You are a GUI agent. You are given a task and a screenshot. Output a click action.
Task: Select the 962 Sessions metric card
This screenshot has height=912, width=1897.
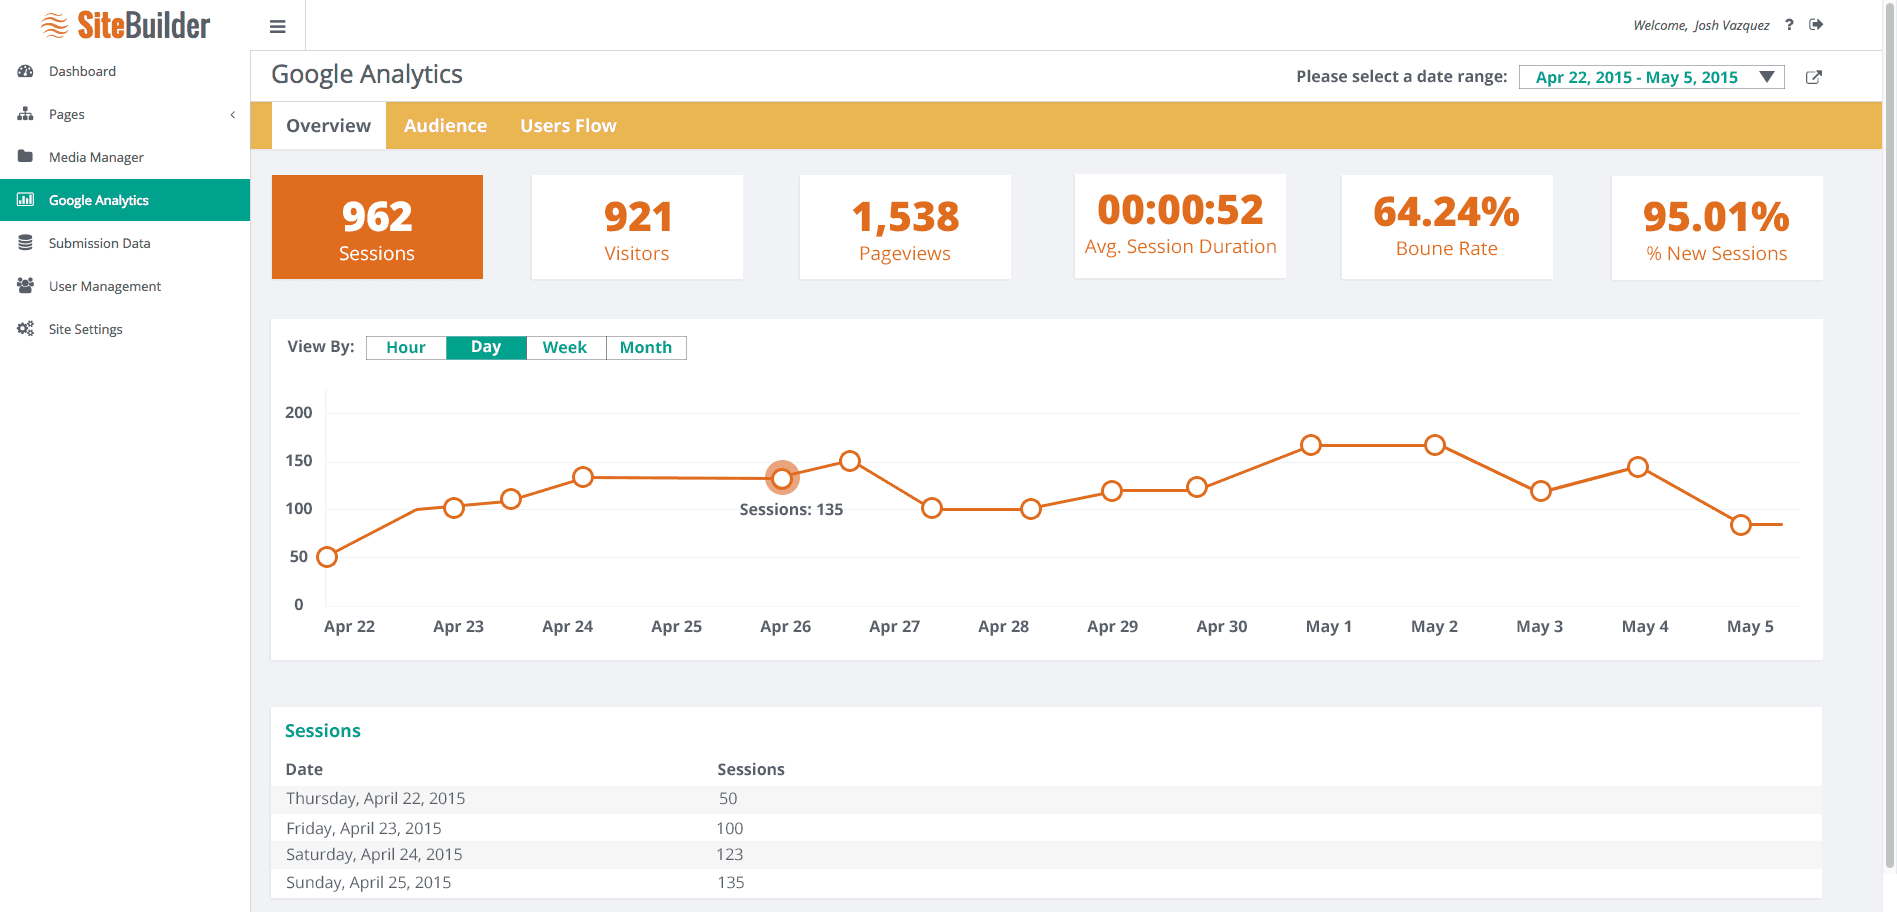click(377, 227)
